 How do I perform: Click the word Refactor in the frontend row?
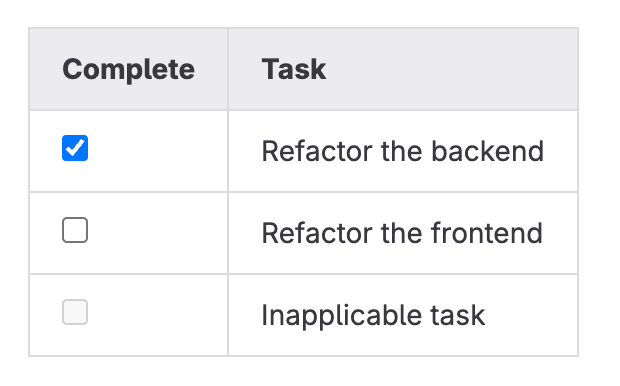317,233
